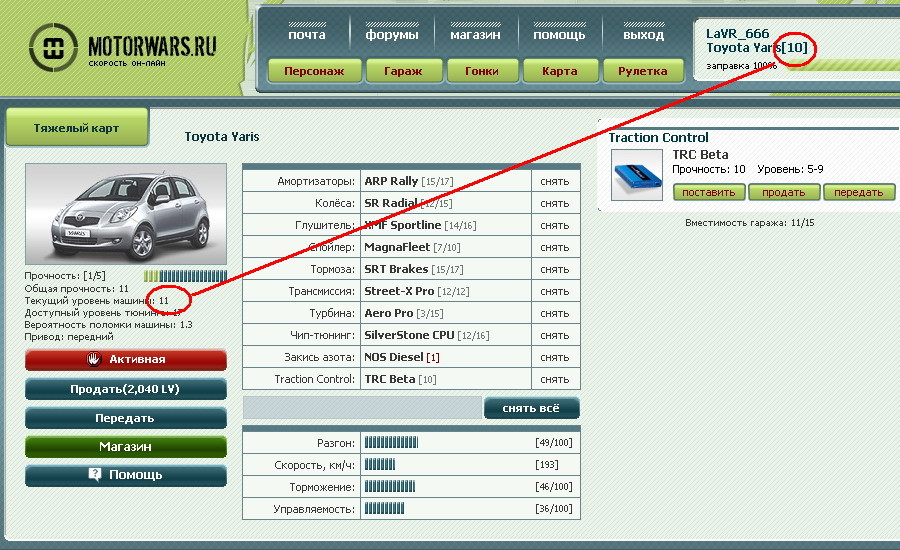Click the green Магазин button
The height and width of the screenshot is (550, 900).
point(126,447)
